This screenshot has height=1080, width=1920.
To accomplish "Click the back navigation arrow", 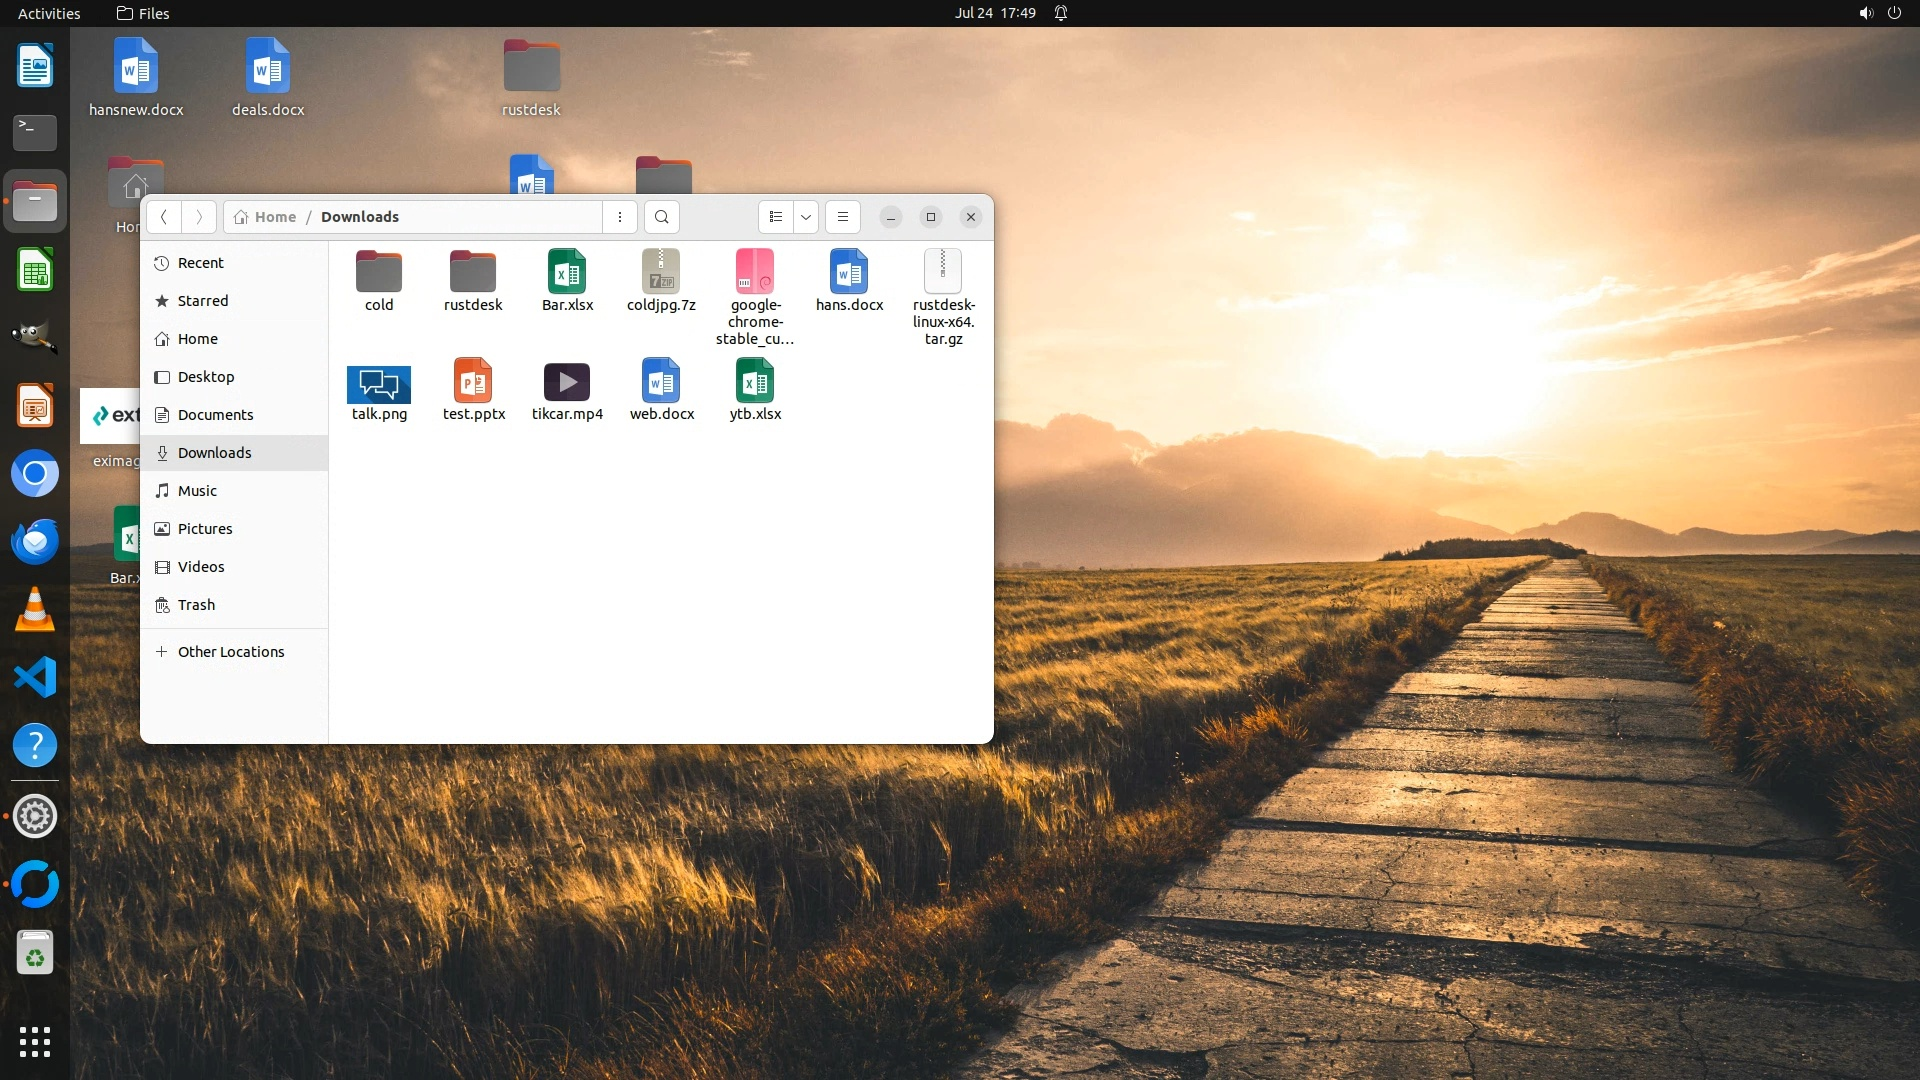I will tap(164, 217).
